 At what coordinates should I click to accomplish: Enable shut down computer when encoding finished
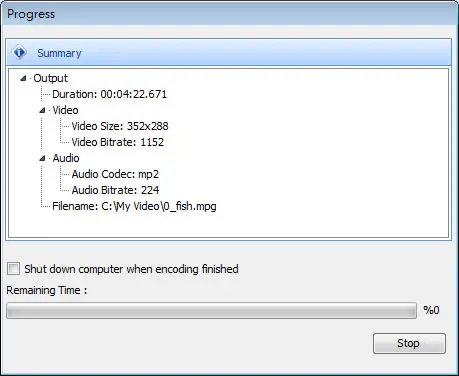pyautogui.click(x=14, y=269)
